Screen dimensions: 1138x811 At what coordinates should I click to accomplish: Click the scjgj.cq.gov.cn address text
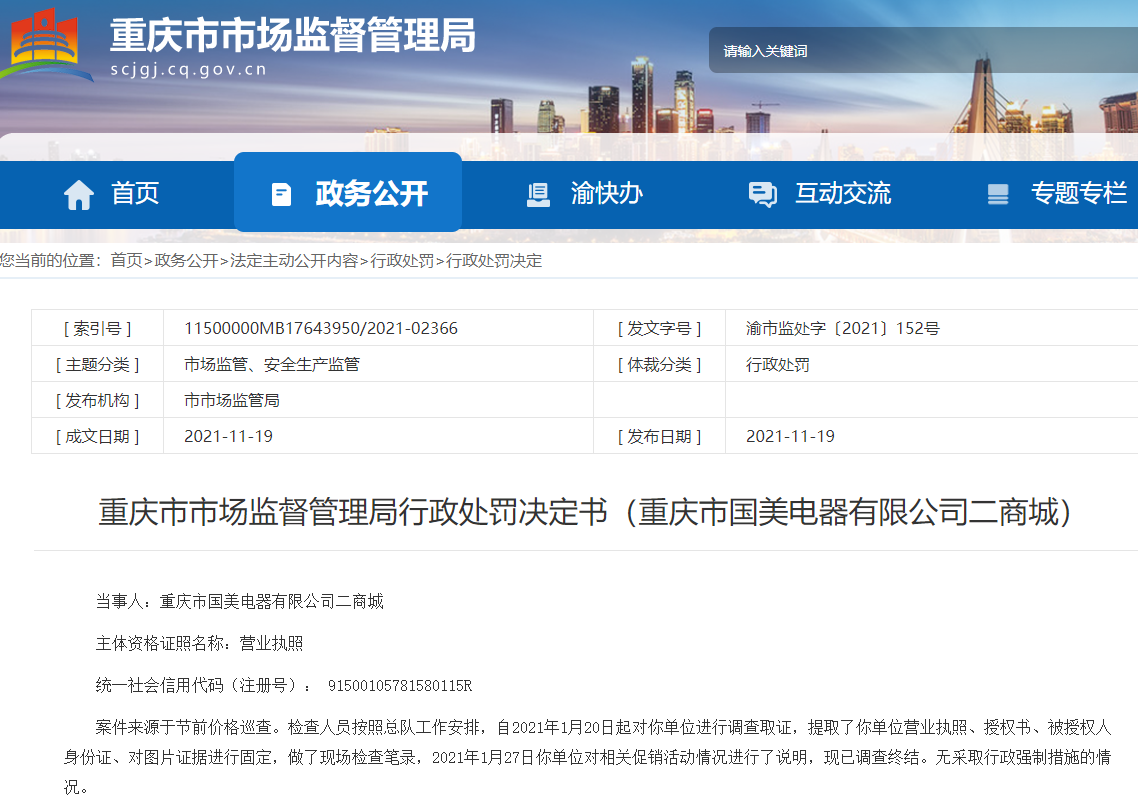coord(189,69)
